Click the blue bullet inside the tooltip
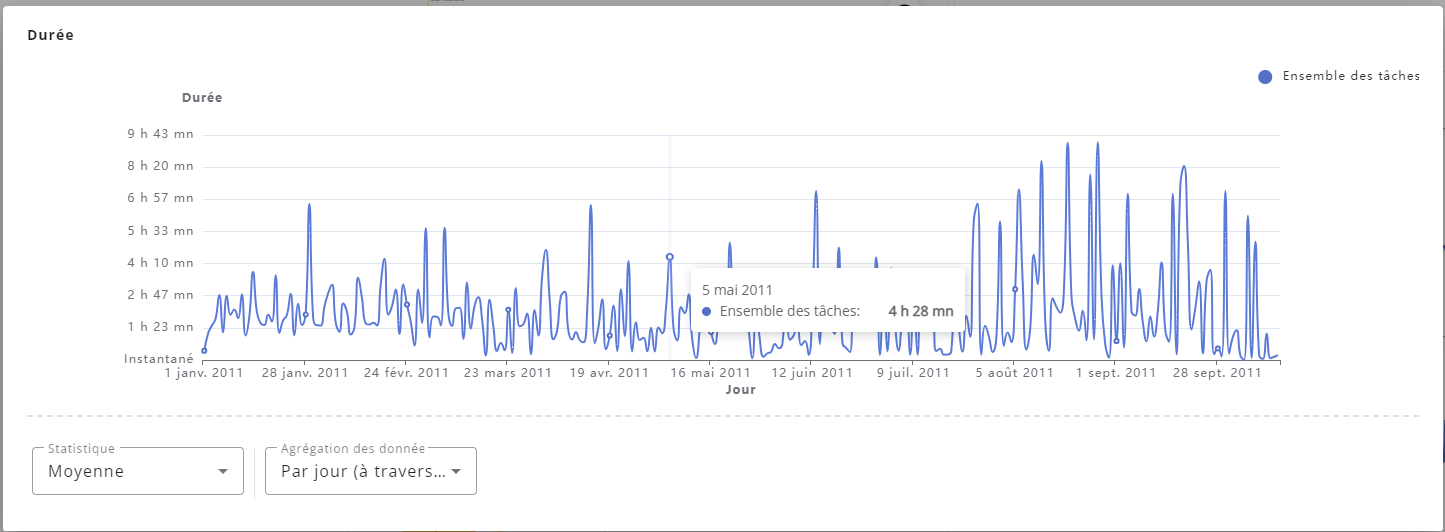The width and height of the screenshot is (1445, 532). pyautogui.click(x=707, y=312)
